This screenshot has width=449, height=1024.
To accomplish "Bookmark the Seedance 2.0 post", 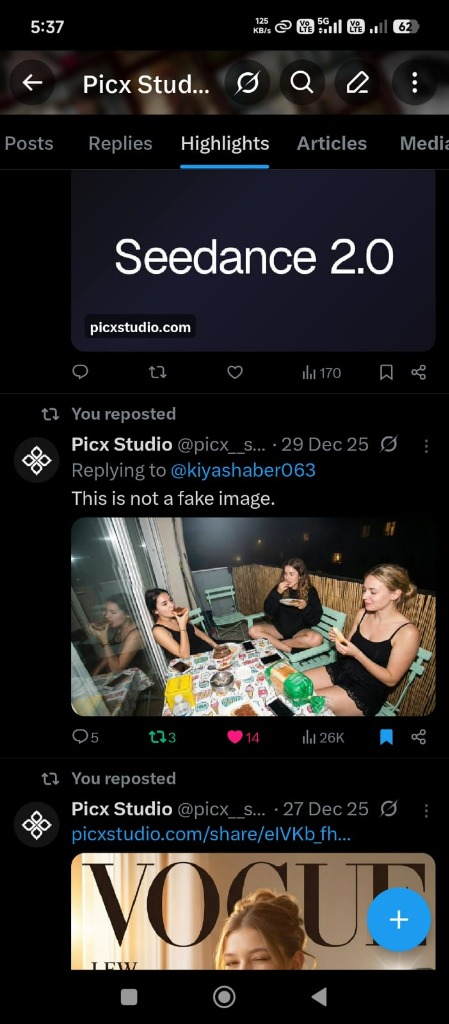I will click(x=386, y=372).
